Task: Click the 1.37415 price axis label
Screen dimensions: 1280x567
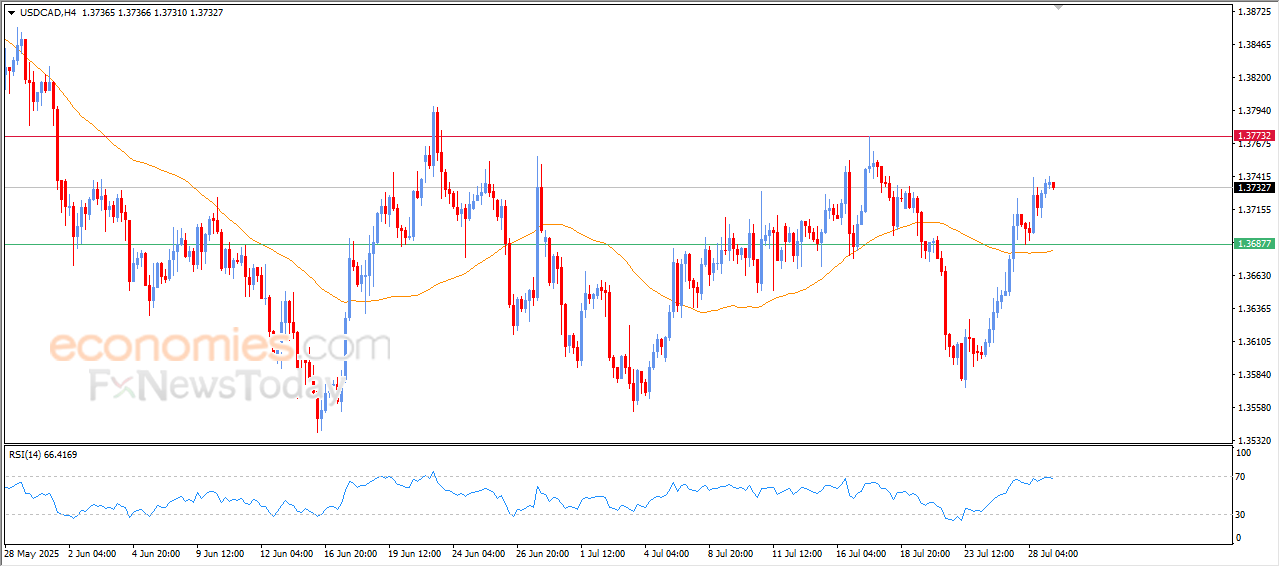Action: point(1254,177)
